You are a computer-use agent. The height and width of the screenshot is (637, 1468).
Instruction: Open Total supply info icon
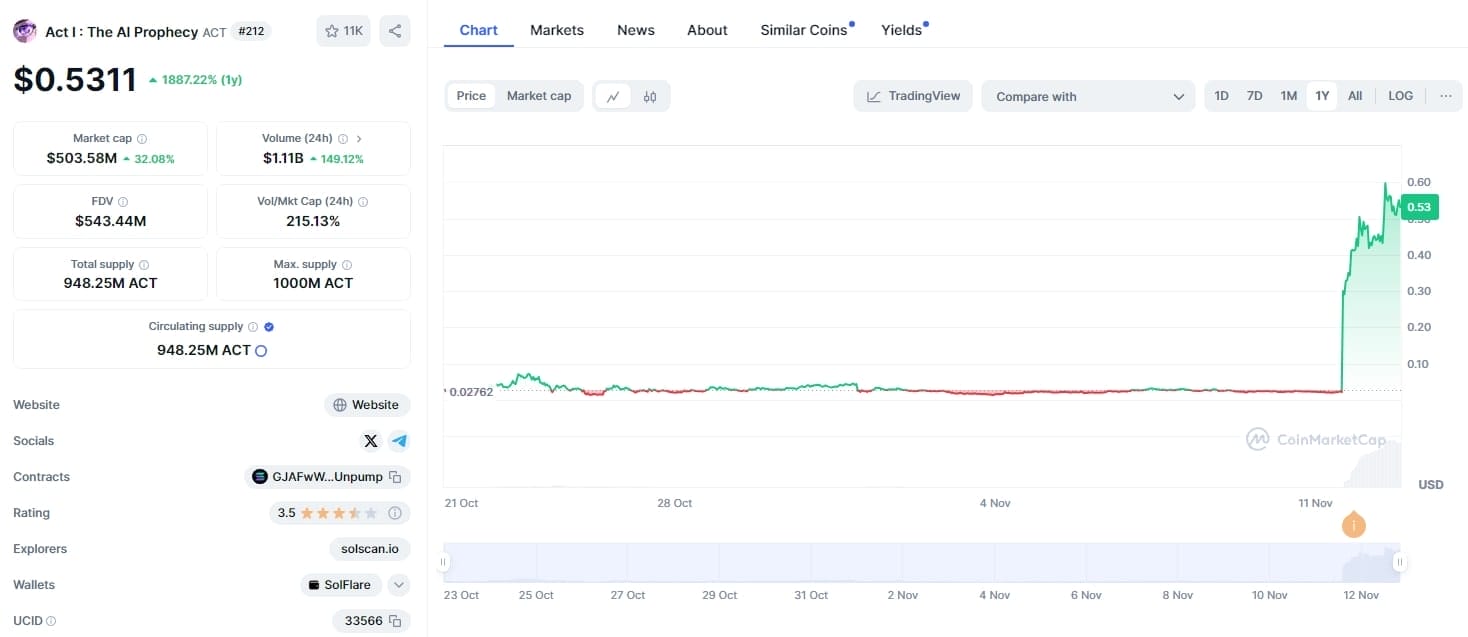pos(144,265)
